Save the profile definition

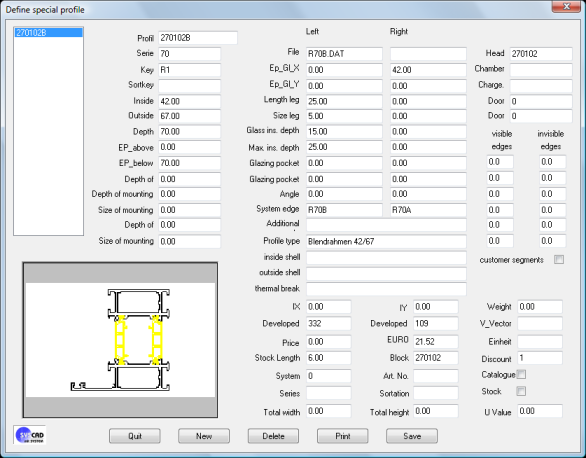[412, 436]
